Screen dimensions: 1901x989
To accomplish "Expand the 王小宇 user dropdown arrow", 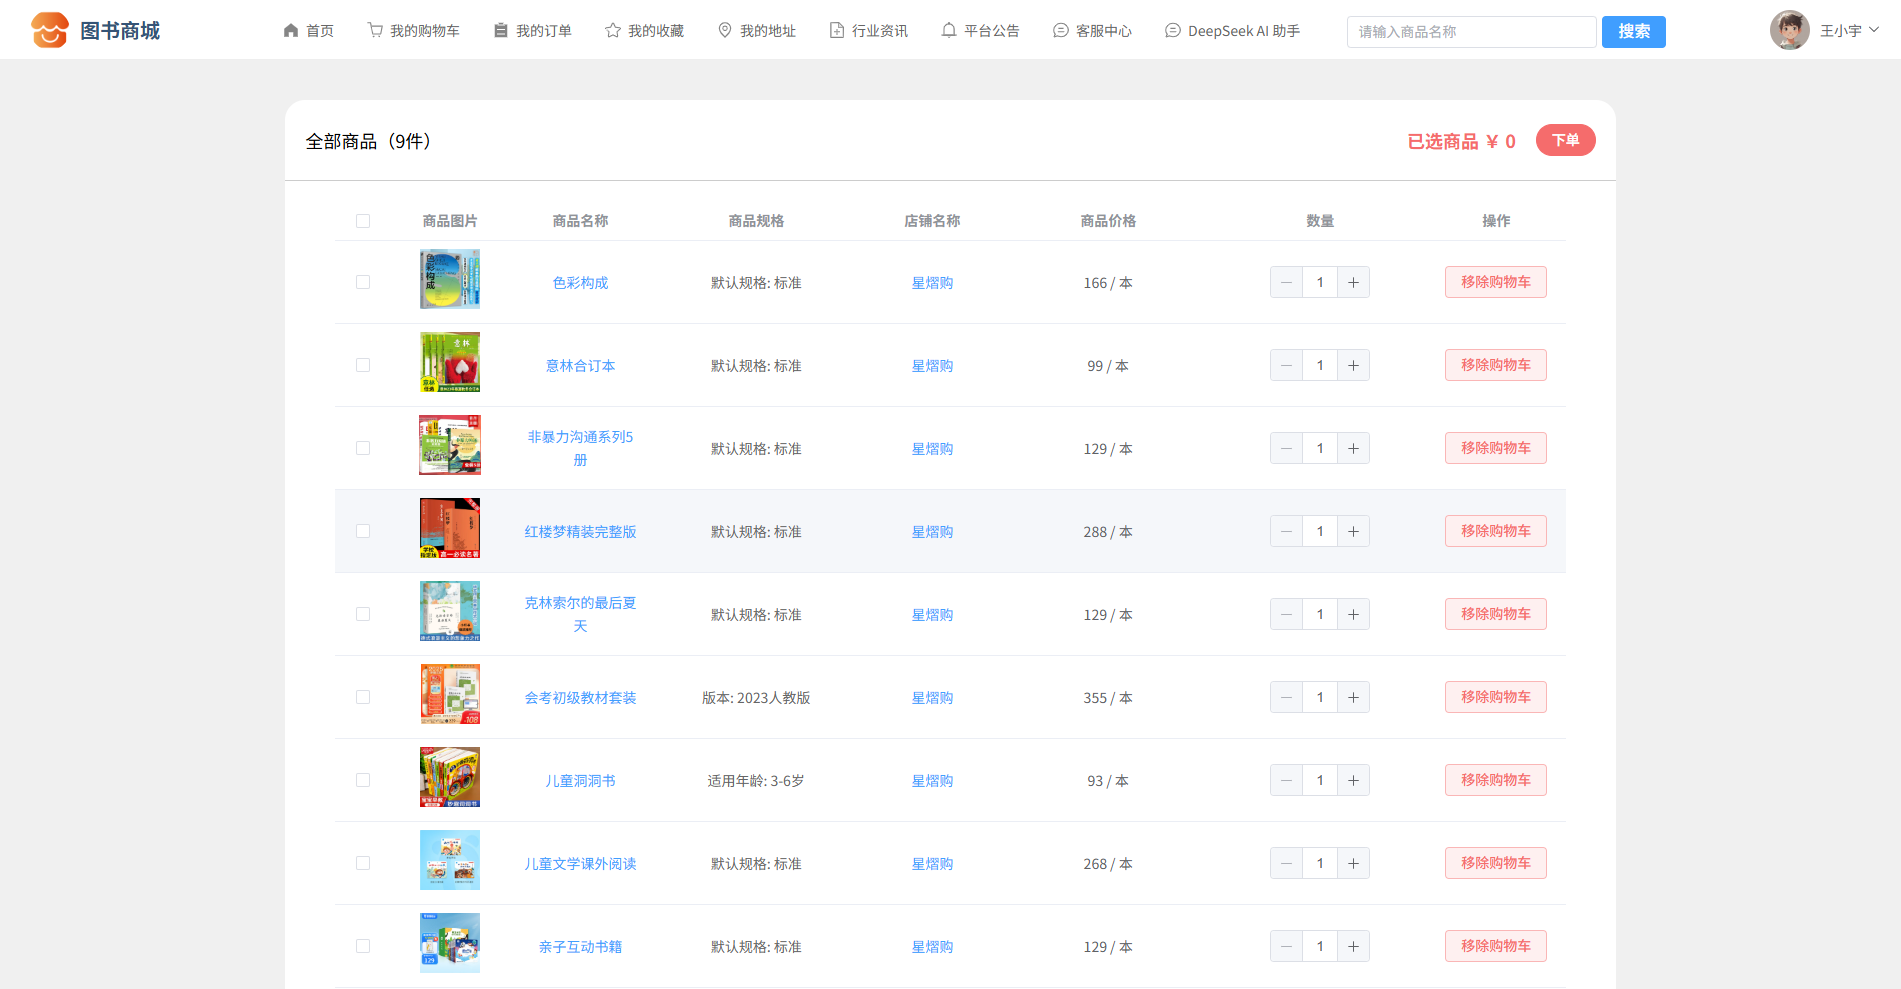I will coord(1874,30).
